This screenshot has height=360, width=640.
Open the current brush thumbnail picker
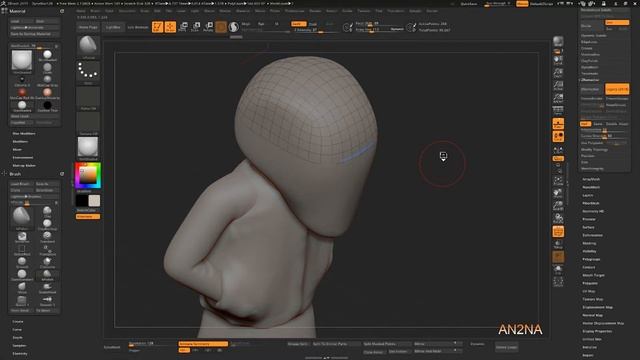point(88,47)
